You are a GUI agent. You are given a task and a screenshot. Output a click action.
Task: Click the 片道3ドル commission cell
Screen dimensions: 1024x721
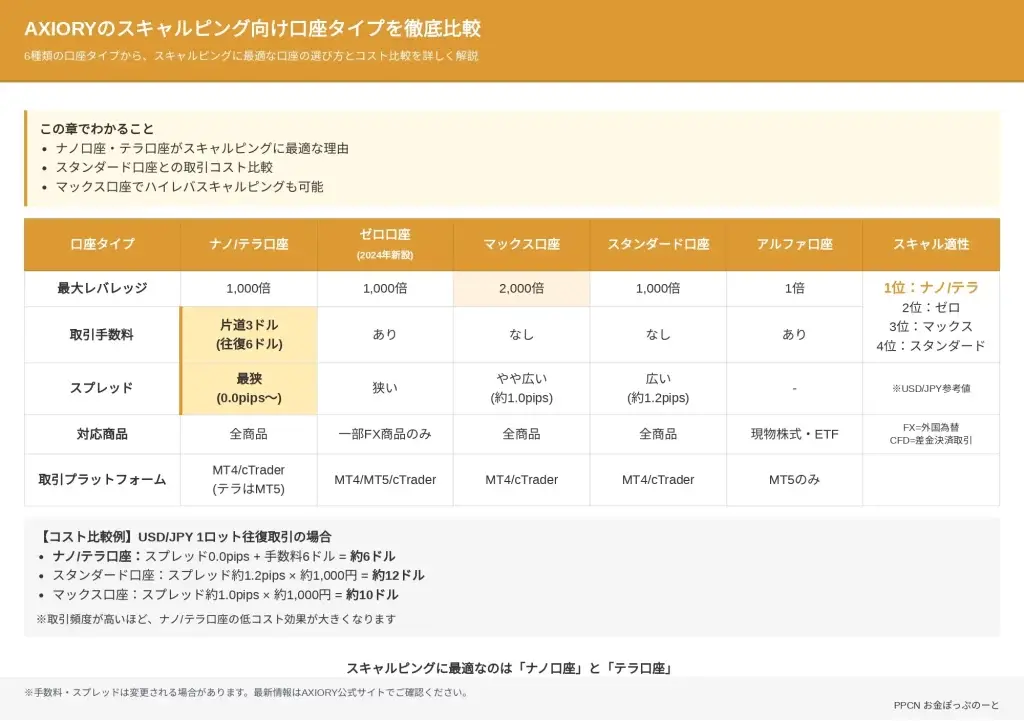pos(249,334)
